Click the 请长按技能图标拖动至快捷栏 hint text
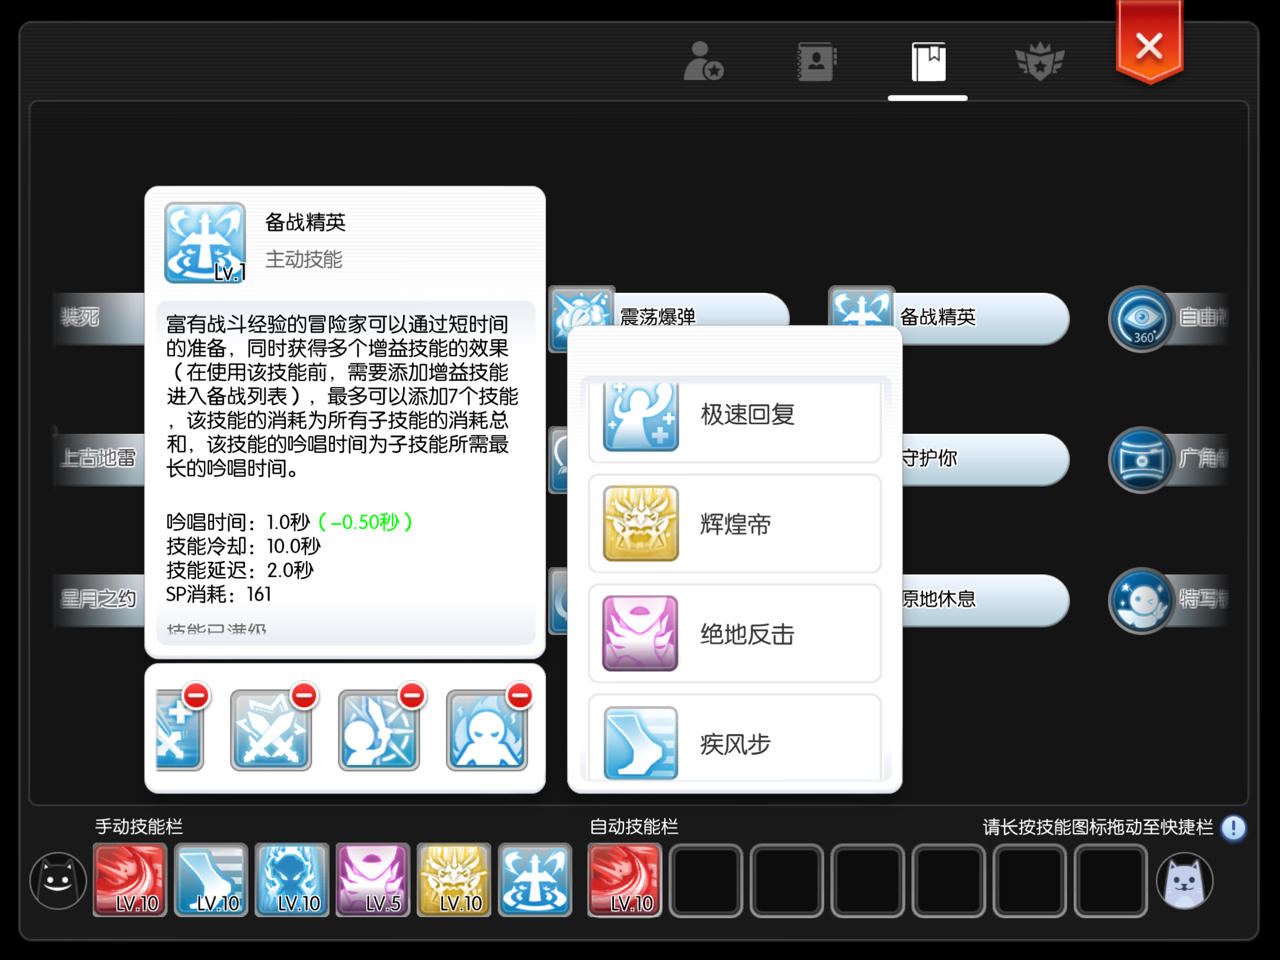Viewport: 1280px width, 960px height. (x=1098, y=827)
